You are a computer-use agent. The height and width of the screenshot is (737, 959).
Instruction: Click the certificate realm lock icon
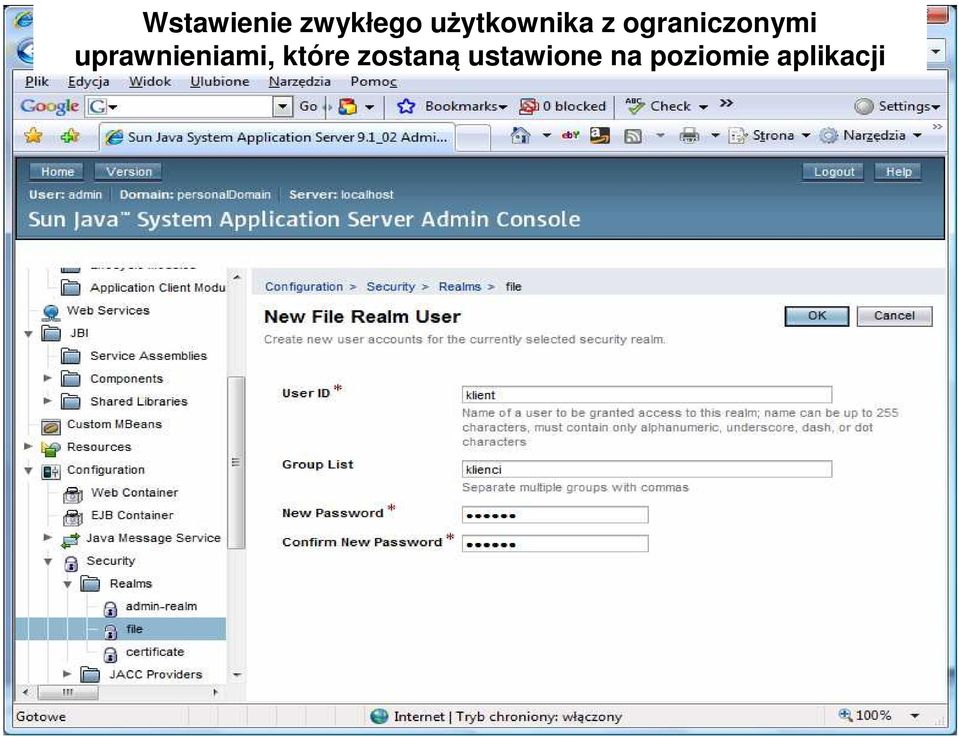110,654
